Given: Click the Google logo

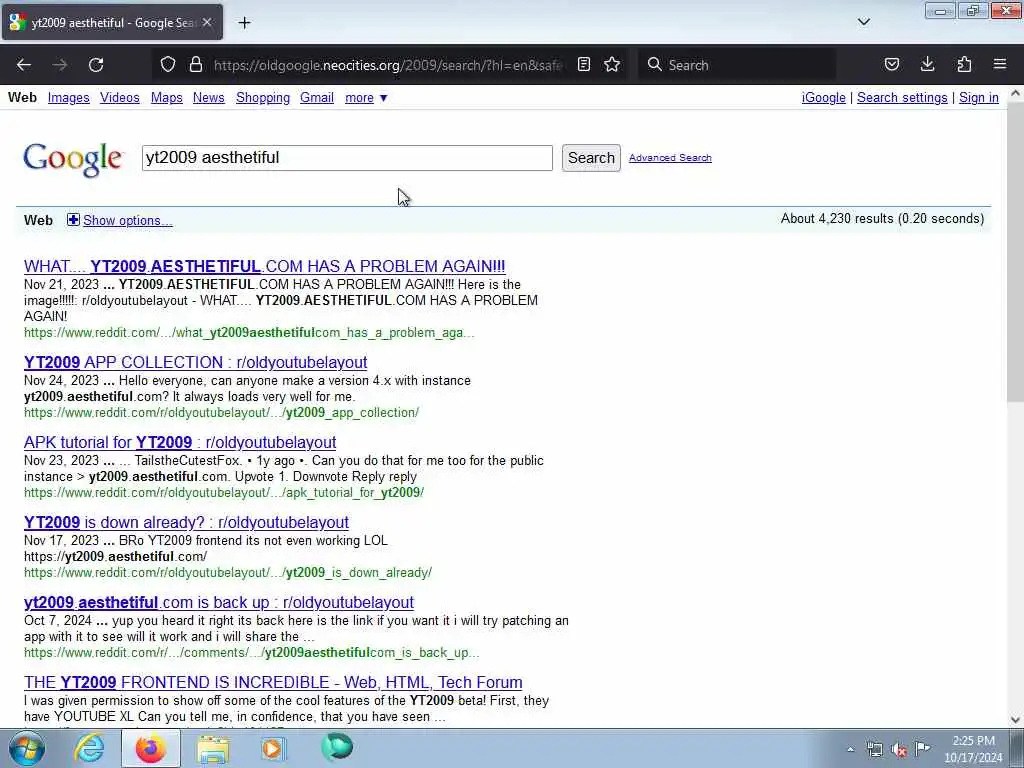Looking at the screenshot, I should click(x=72, y=159).
